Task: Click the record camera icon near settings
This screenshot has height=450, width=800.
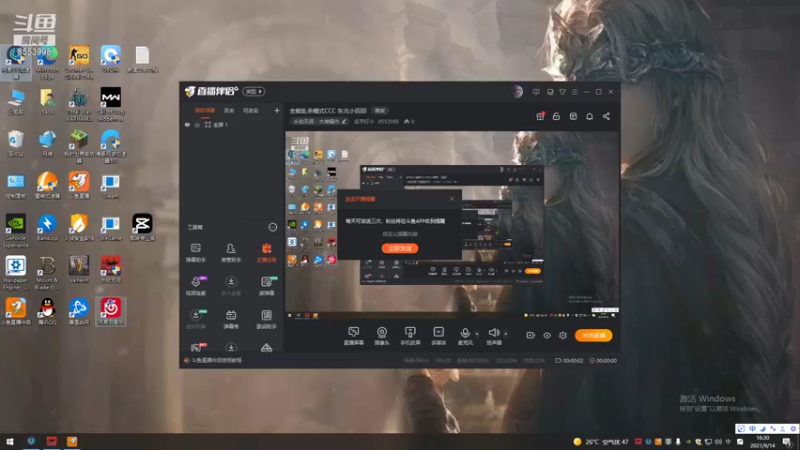Action: 531,335
